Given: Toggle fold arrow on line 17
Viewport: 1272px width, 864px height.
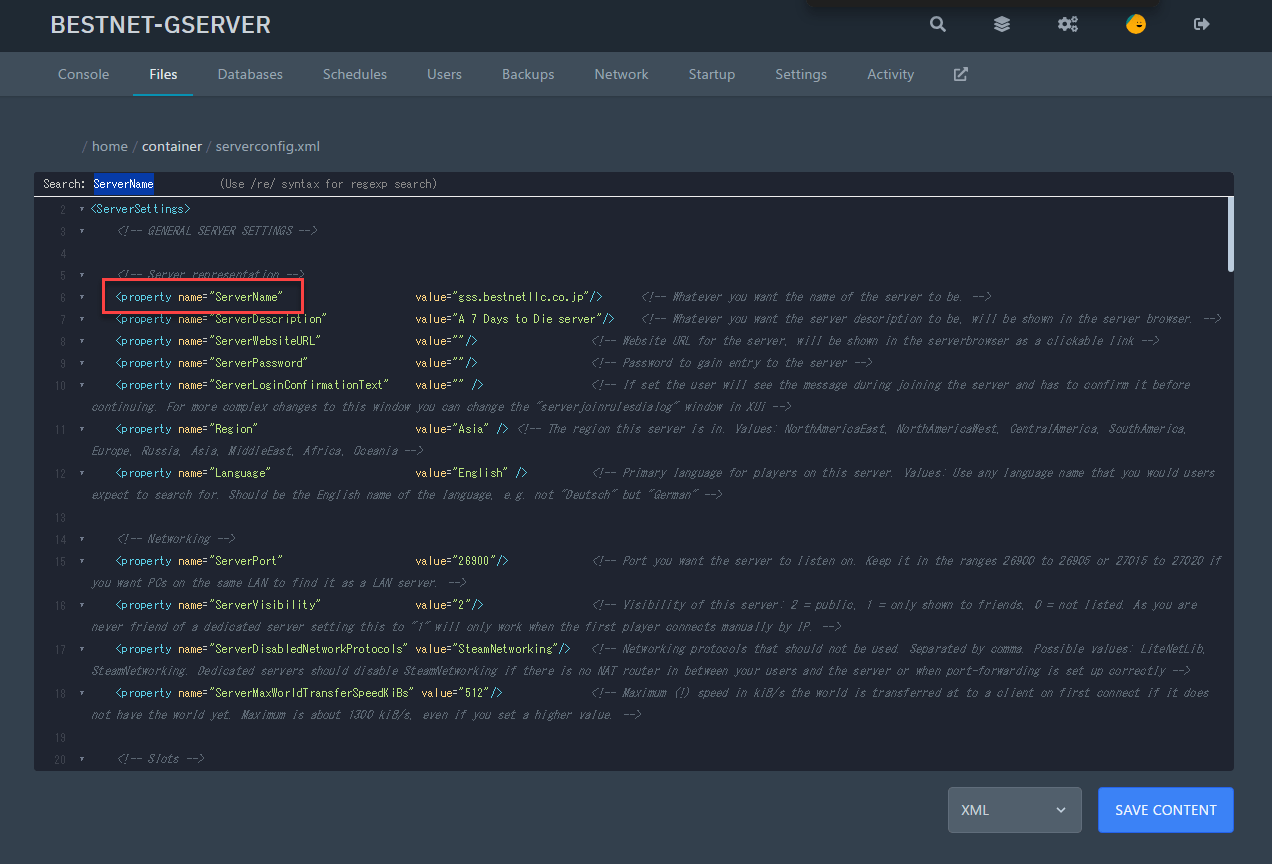Looking at the screenshot, I should point(82,649).
